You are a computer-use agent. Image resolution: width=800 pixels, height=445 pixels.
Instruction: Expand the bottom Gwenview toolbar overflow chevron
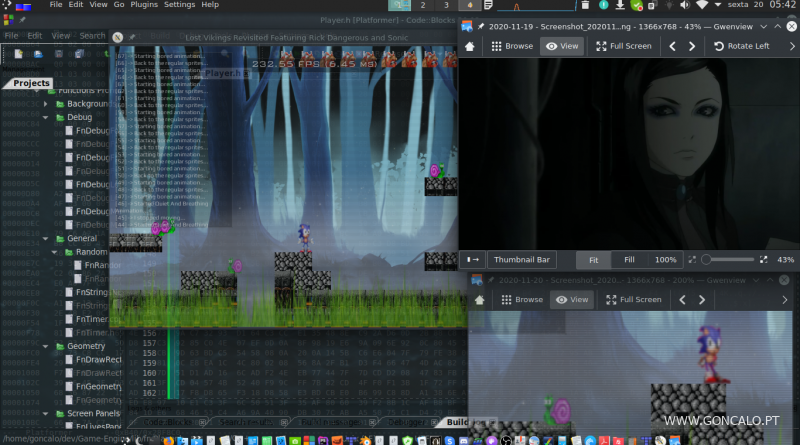pyautogui.click(x=785, y=300)
